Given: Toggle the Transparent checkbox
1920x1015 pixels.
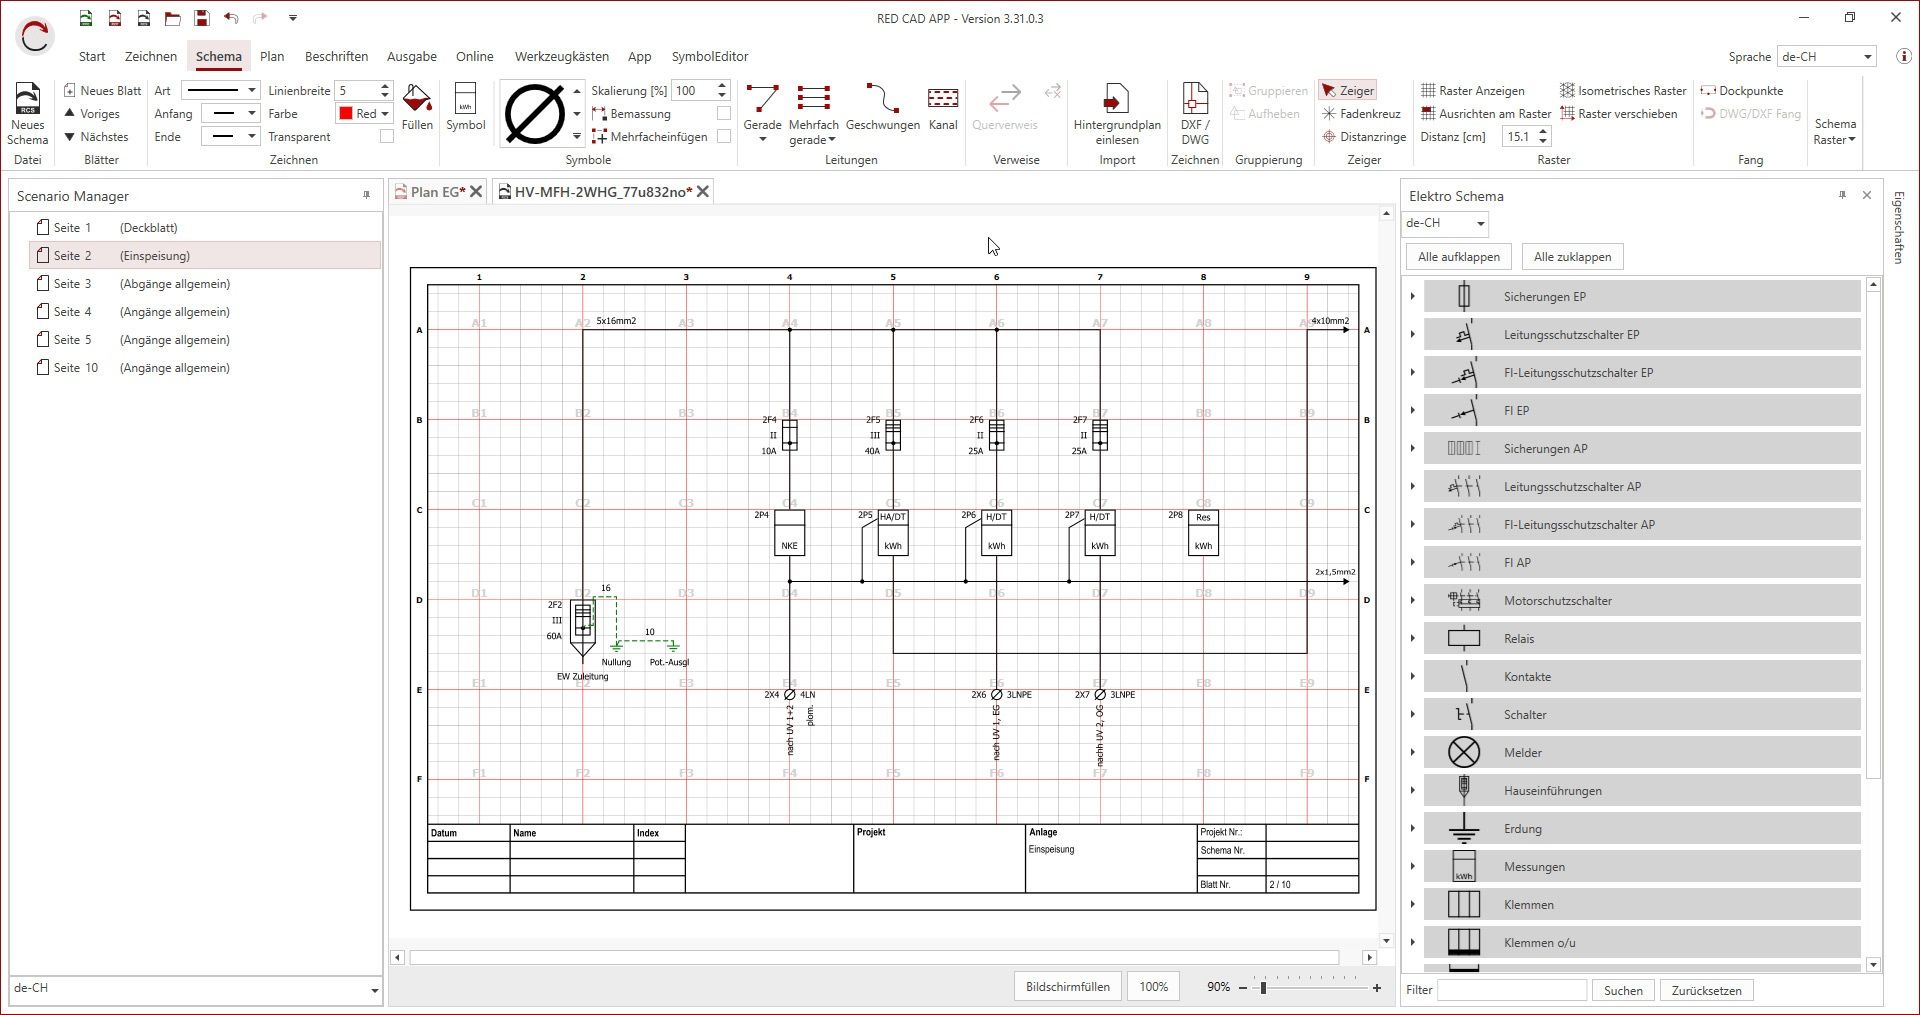Looking at the screenshot, I should pos(386,136).
